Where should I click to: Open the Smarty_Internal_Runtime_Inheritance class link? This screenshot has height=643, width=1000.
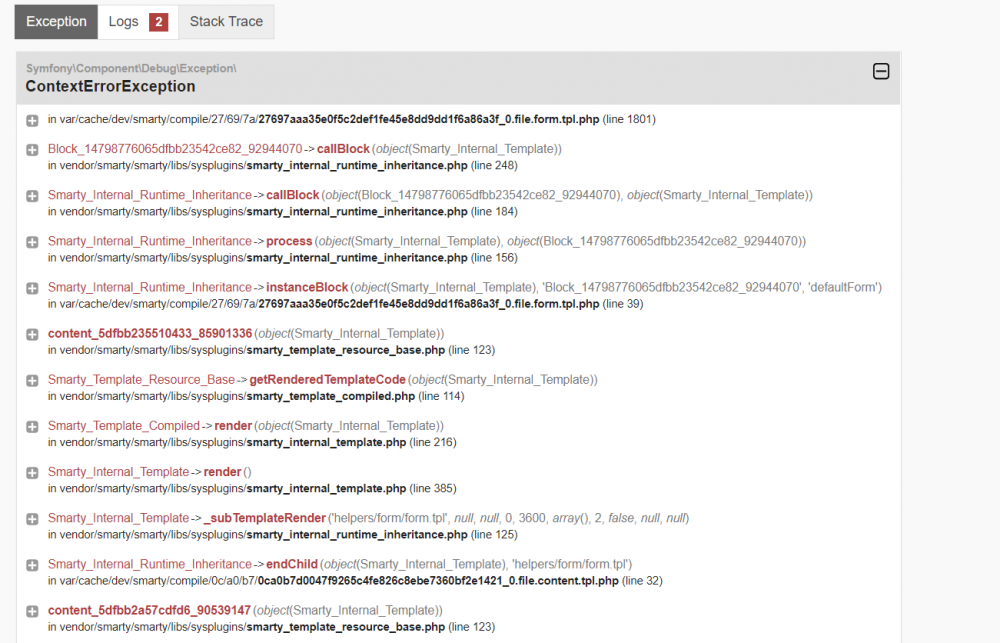(148, 195)
